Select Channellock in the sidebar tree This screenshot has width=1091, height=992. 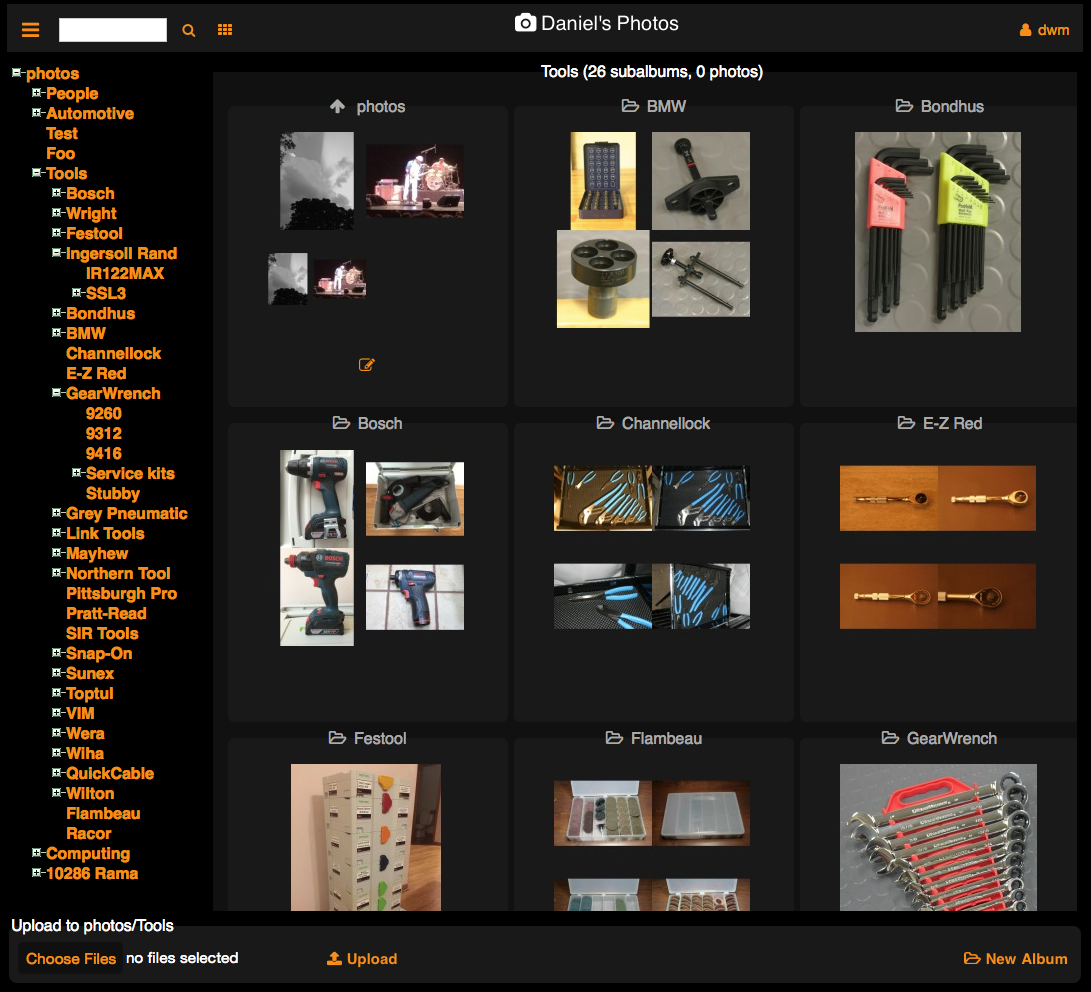point(113,353)
